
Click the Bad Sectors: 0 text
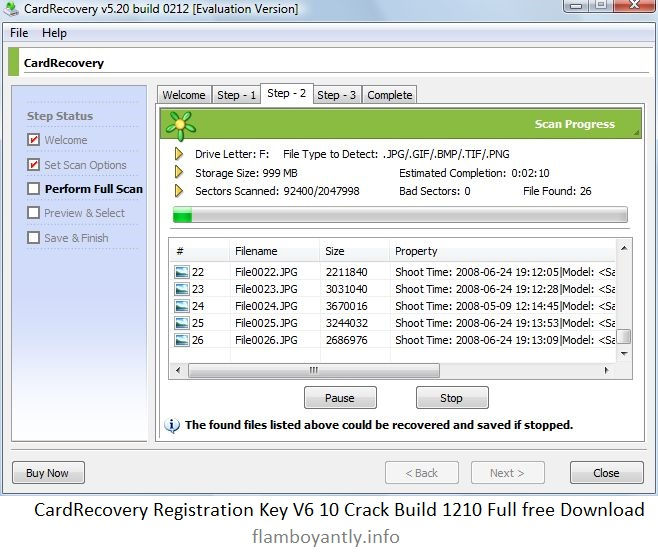tap(435, 191)
